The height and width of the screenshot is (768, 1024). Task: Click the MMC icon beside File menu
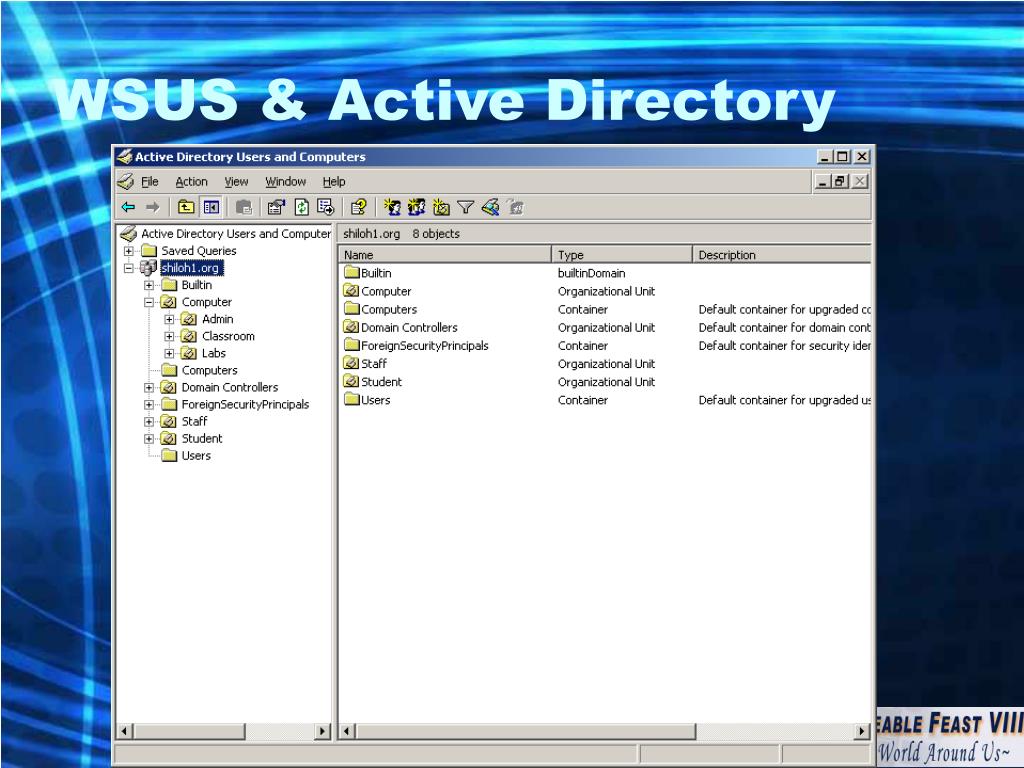point(126,182)
